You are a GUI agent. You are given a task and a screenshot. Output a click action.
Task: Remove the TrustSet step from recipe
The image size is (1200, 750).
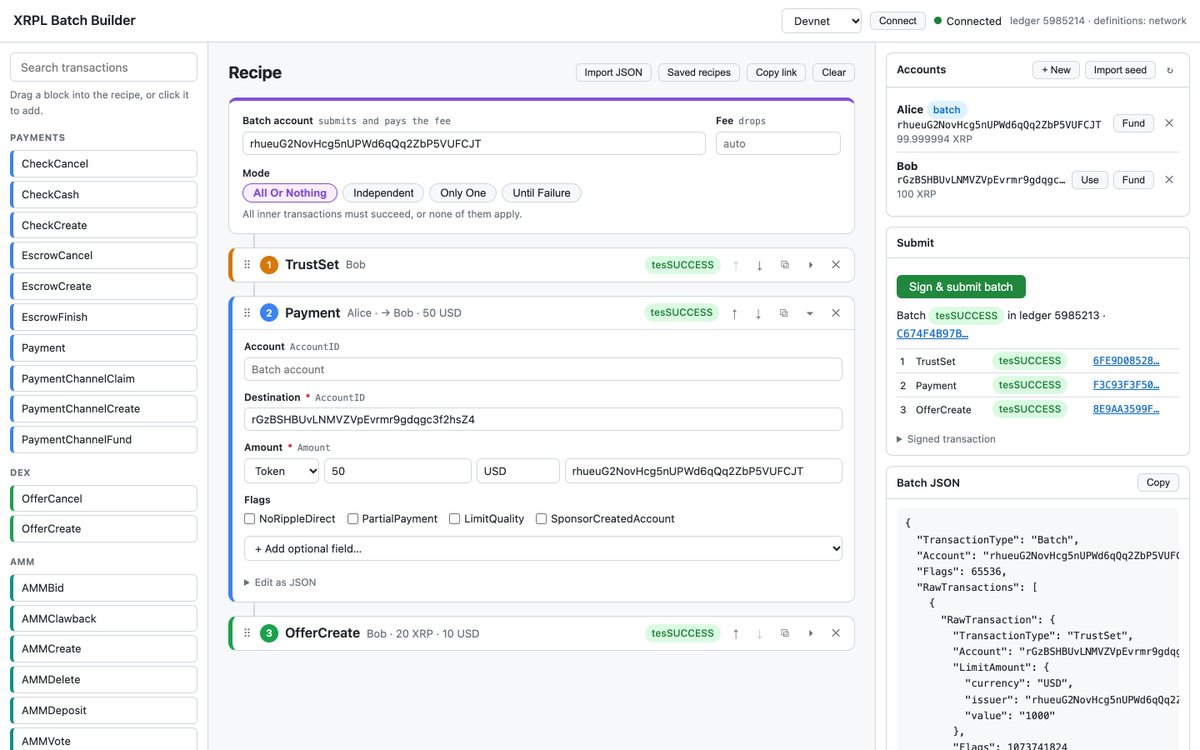[x=836, y=265]
